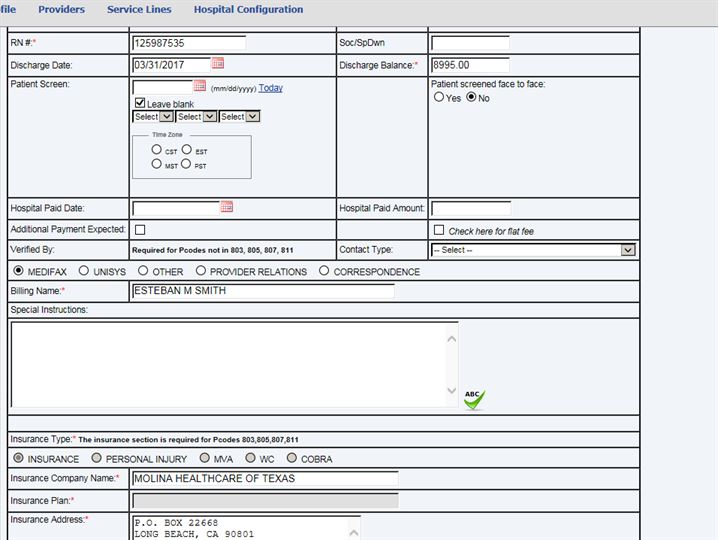This screenshot has width=718, height=540.
Task: Open the Providers menu
Action: [x=61, y=10]
